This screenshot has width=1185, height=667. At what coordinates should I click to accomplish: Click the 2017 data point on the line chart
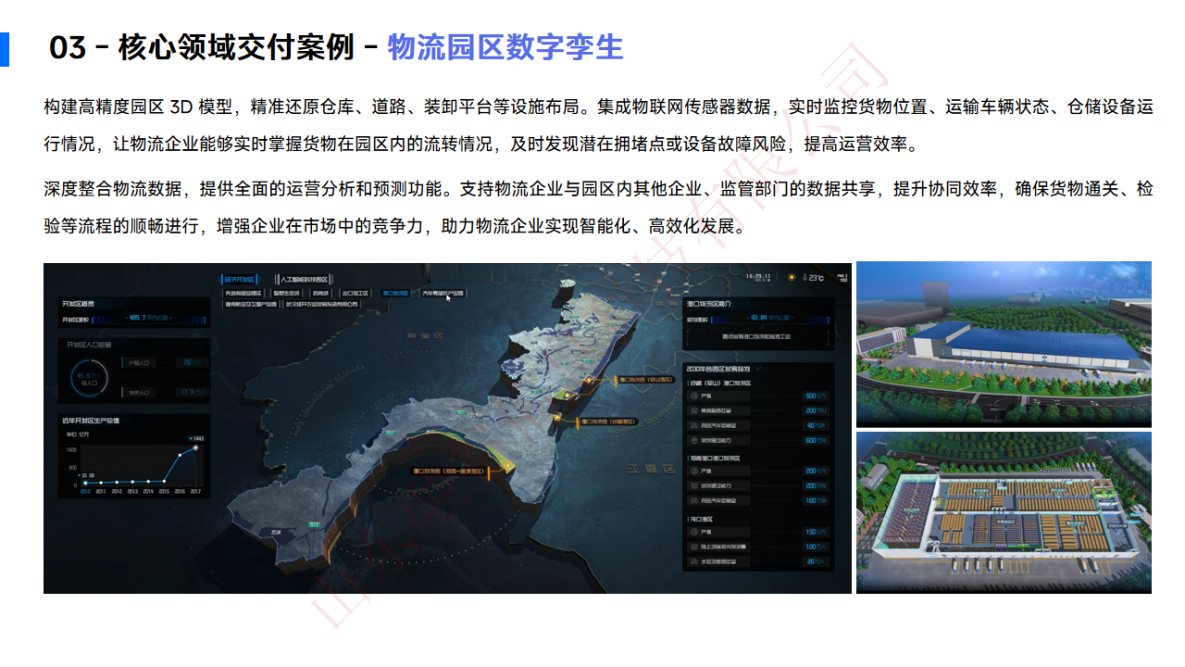point(196,448)
